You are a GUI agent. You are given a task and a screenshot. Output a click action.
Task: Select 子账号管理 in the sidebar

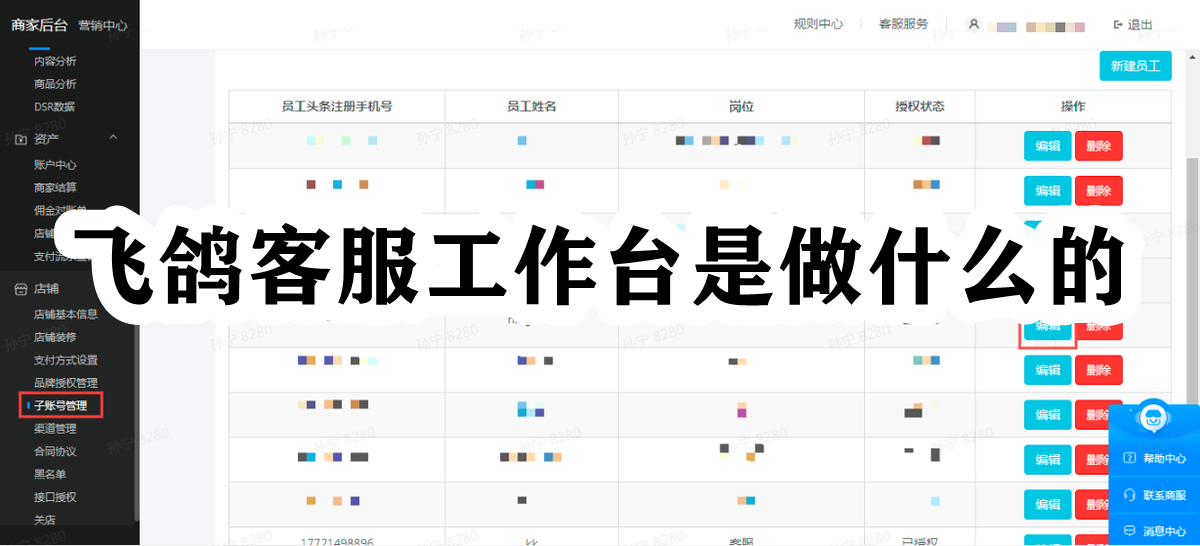click(x=60, y=406)
